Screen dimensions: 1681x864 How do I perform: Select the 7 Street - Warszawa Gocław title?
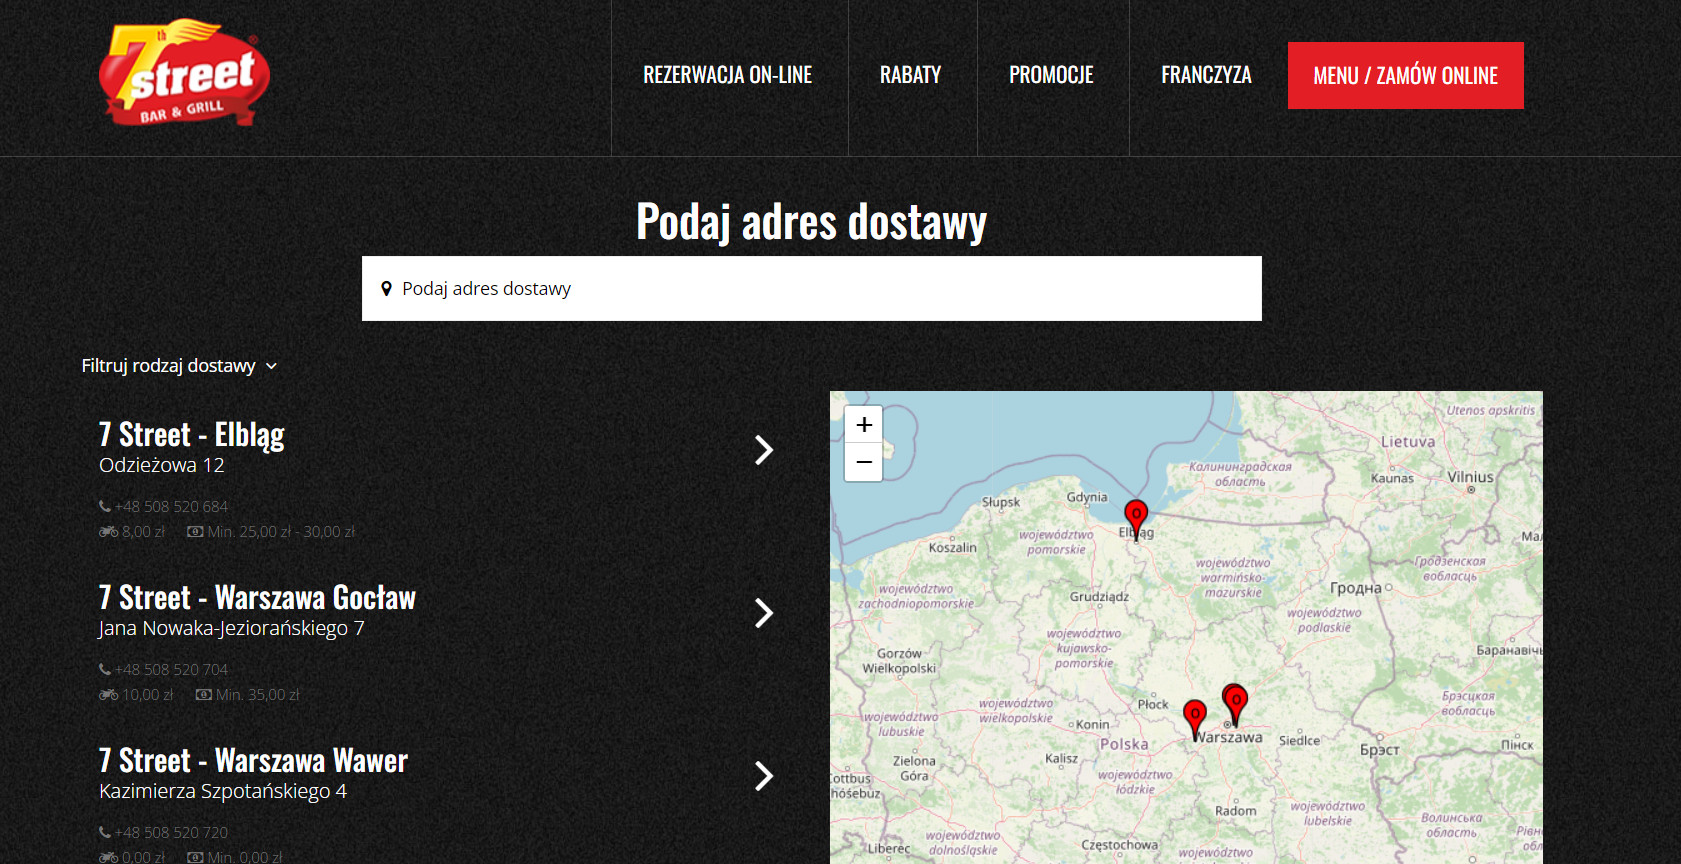pyautogui.click(x=257, y=598)
